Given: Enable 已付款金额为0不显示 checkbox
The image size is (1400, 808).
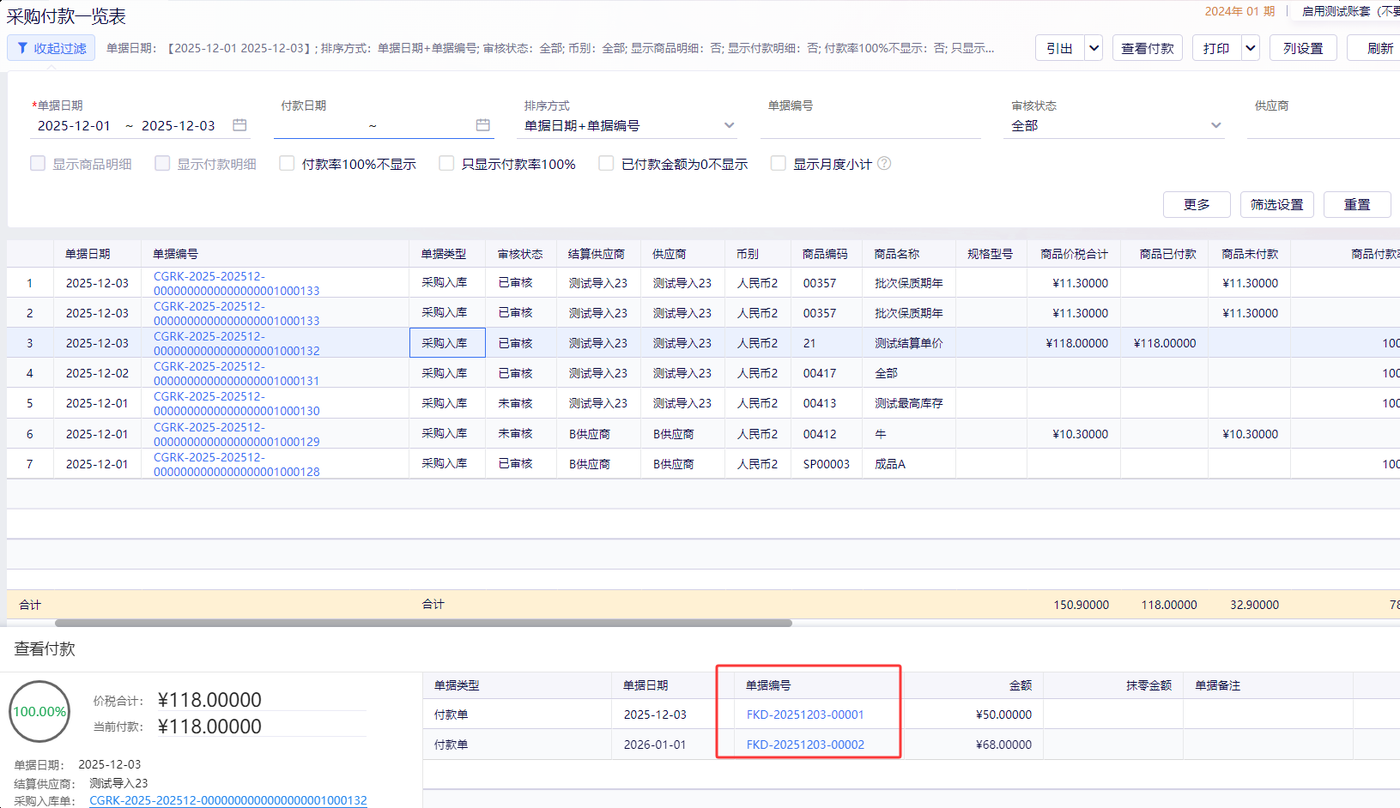Looking at the screenshot, I should tap(606, 164).
